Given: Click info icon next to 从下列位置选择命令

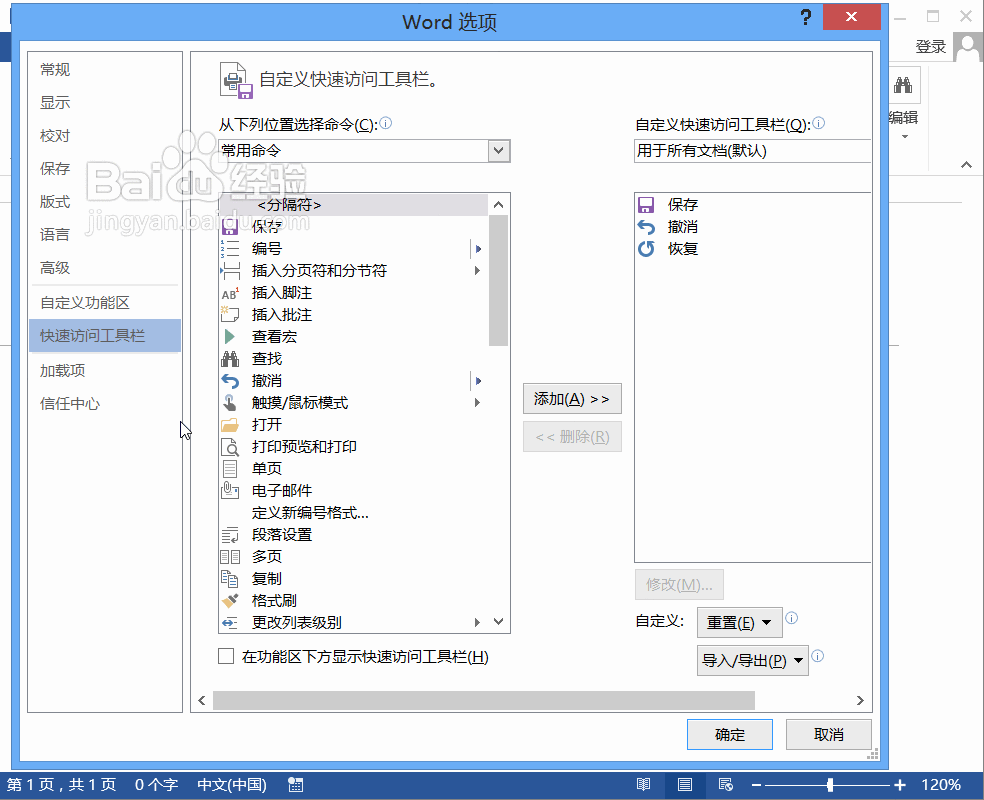Looking at the screenshot, I should pos(386,123).
